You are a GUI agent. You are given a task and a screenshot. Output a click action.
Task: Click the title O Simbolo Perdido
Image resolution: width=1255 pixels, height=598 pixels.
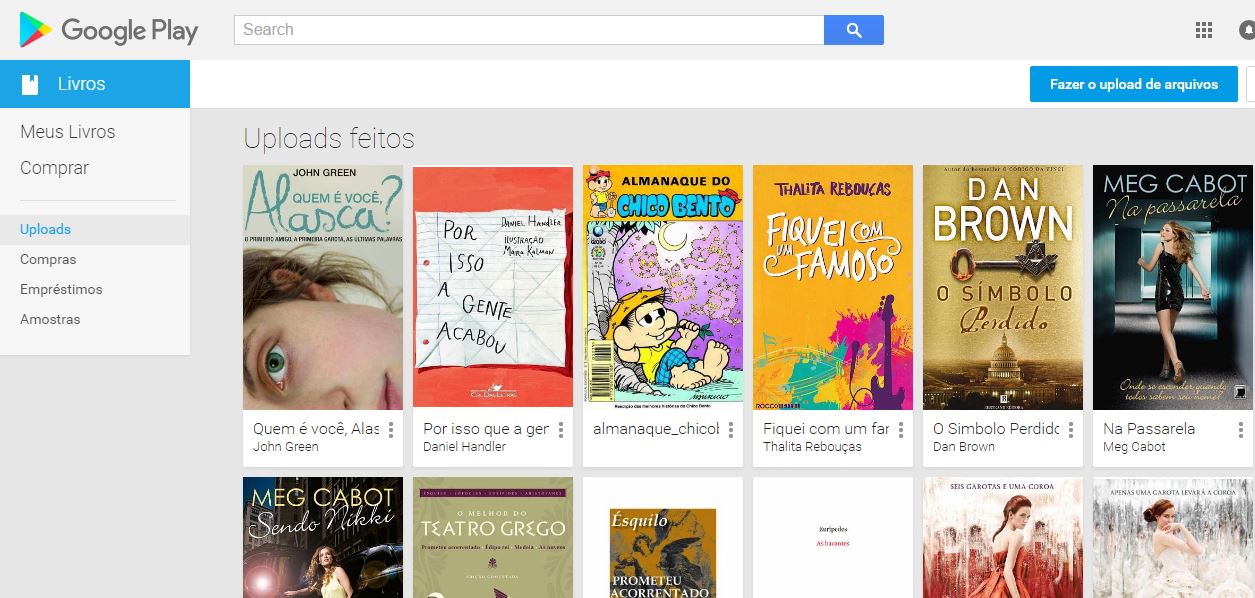coord(996,429)
